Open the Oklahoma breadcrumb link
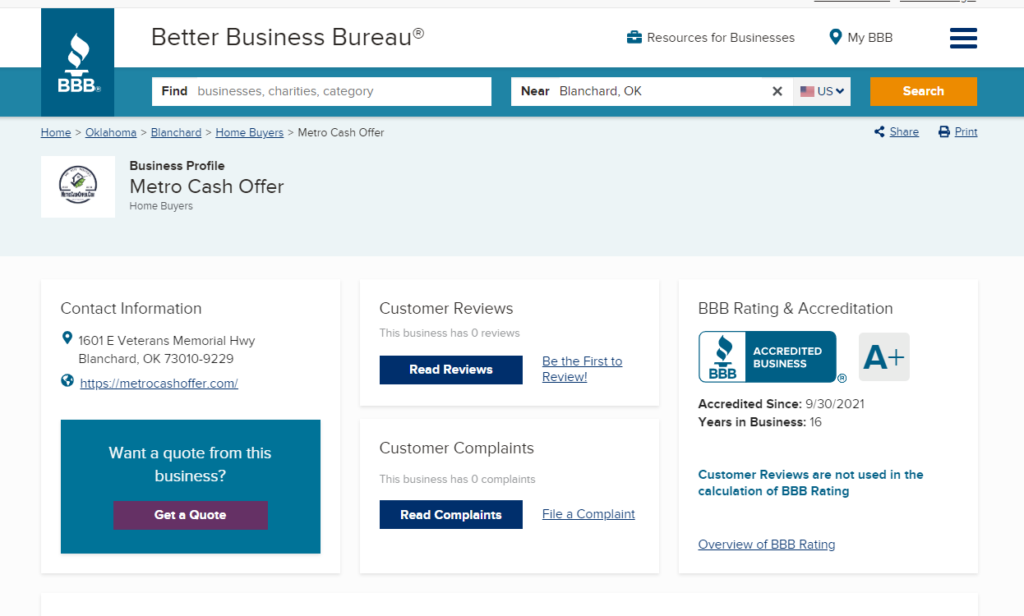This screenshot has height=616, width=1024. tap(111, 133)
